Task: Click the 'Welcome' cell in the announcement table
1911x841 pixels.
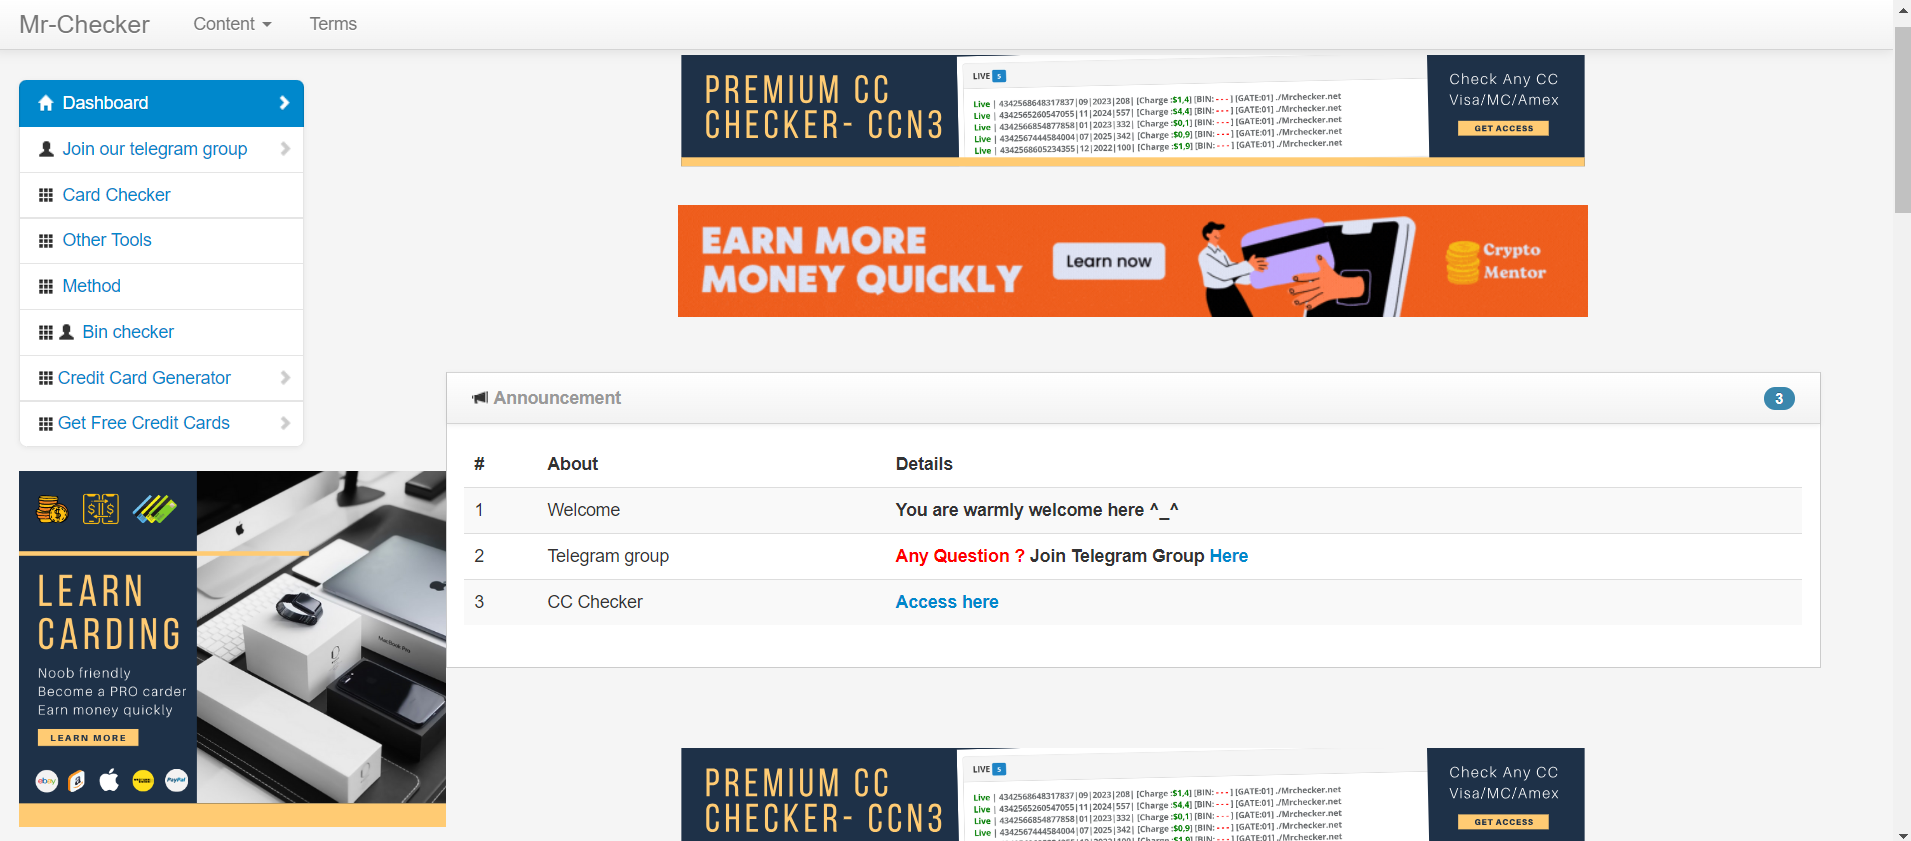Action: tap(584, 510)
